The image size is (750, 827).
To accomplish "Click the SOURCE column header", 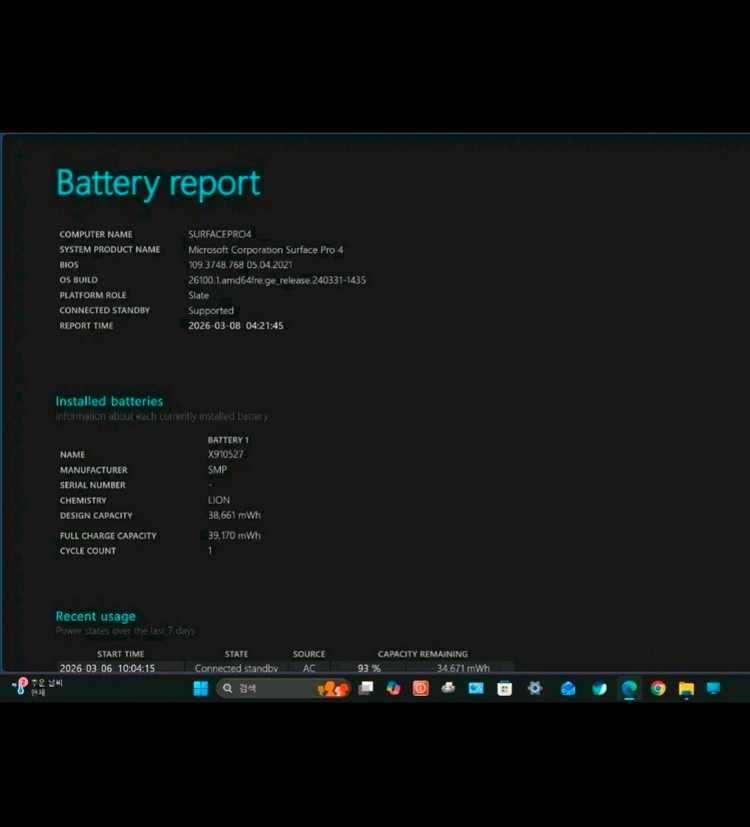I will 309,654.
